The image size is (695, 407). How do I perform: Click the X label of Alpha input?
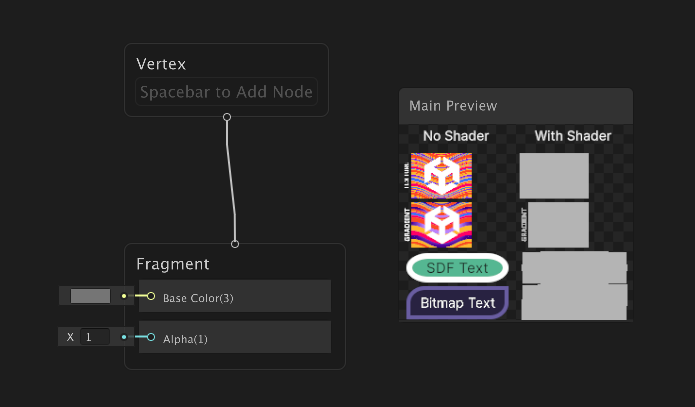point(70,338)
